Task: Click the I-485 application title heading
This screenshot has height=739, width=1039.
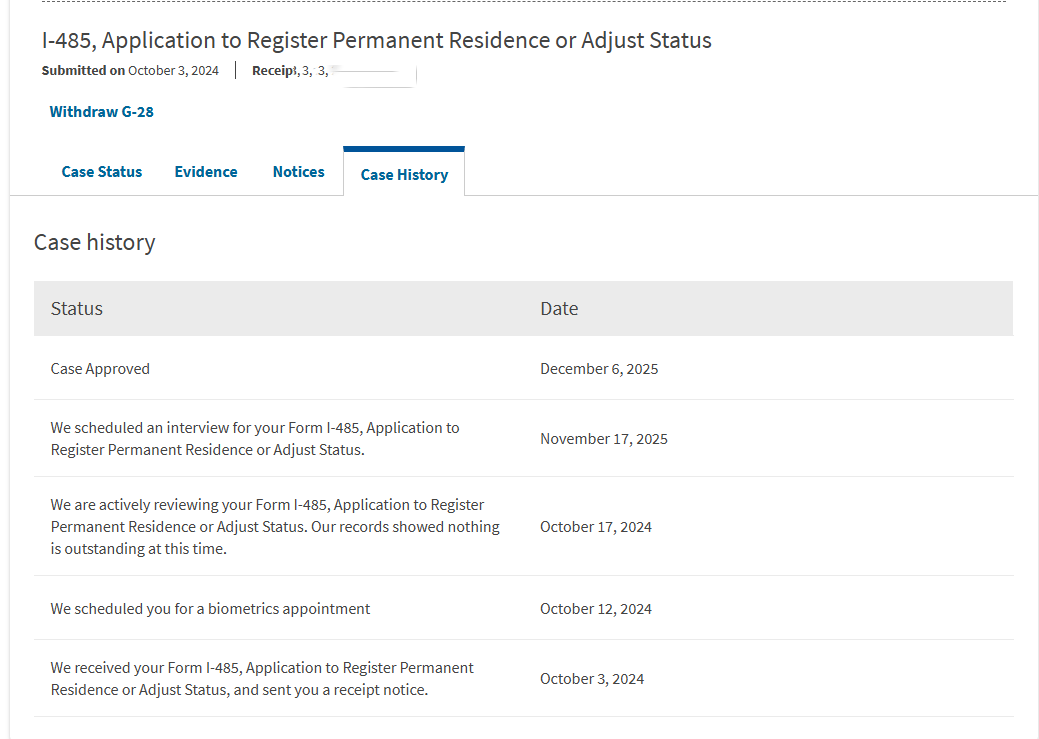Action: (x=377, y=41)
